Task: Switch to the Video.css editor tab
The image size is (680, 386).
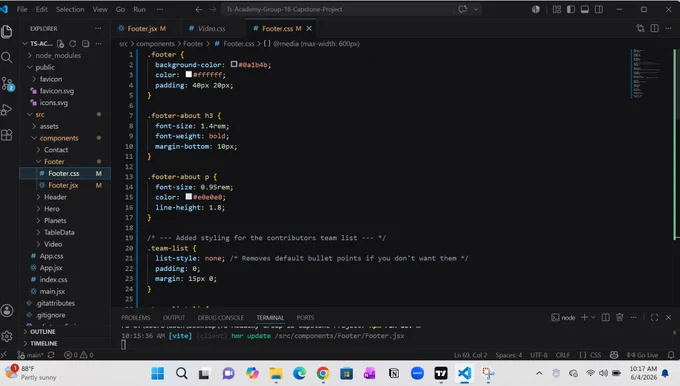Action: [212, 28]
